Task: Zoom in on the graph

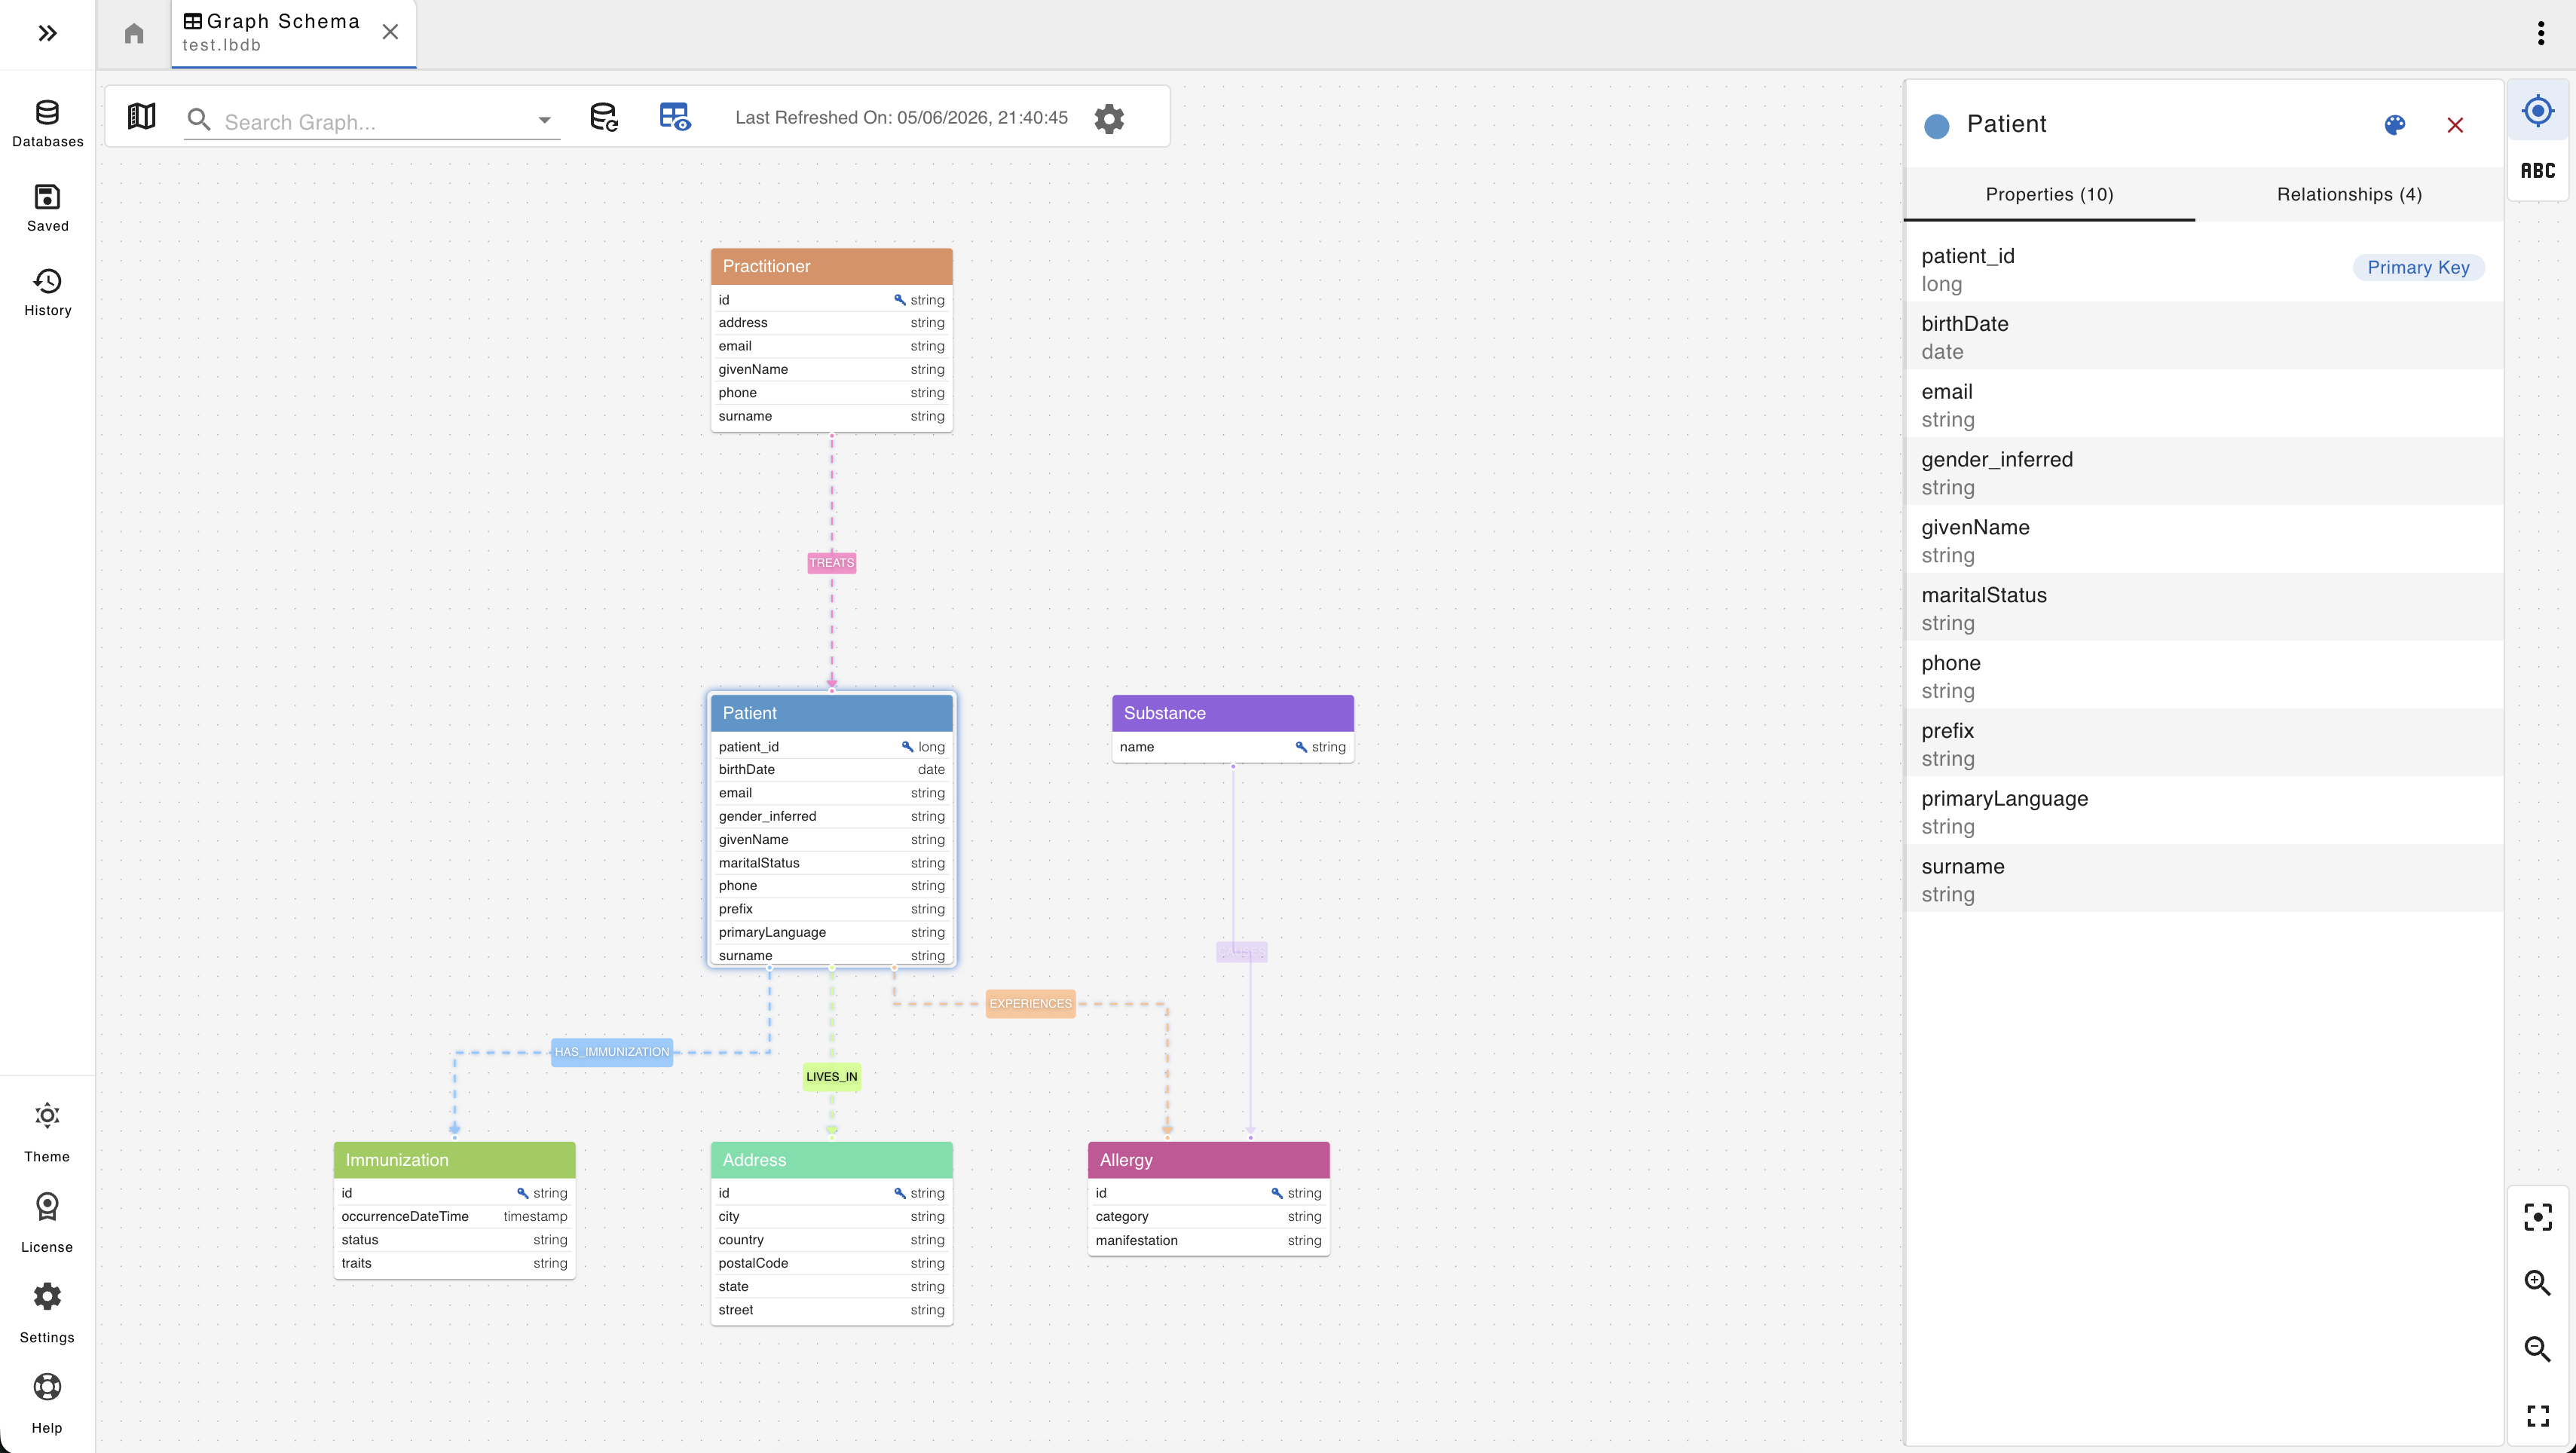Action: 2538,1283
